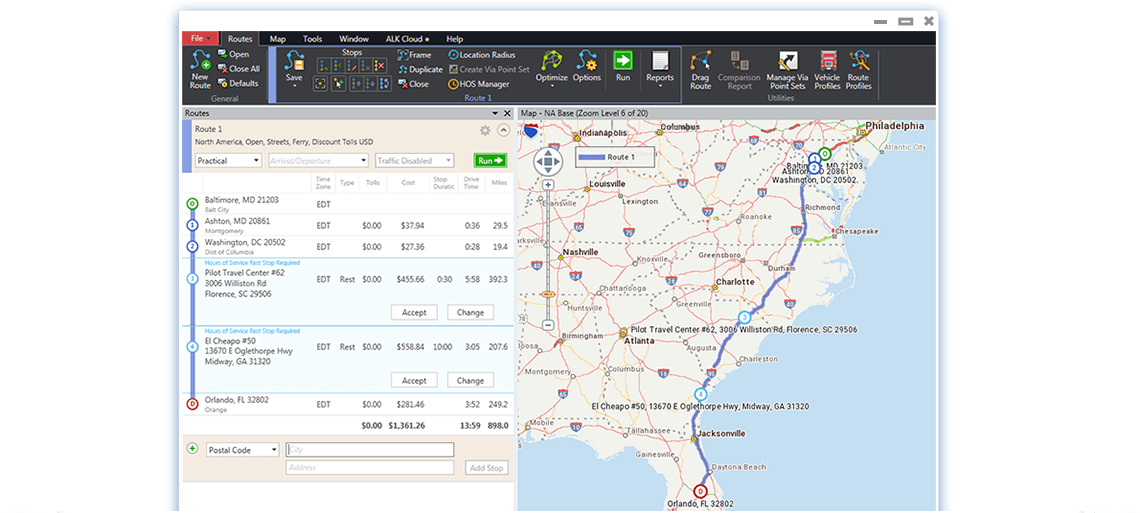Click the map zoom slider track
The image size is (1140, 513).
549,250
